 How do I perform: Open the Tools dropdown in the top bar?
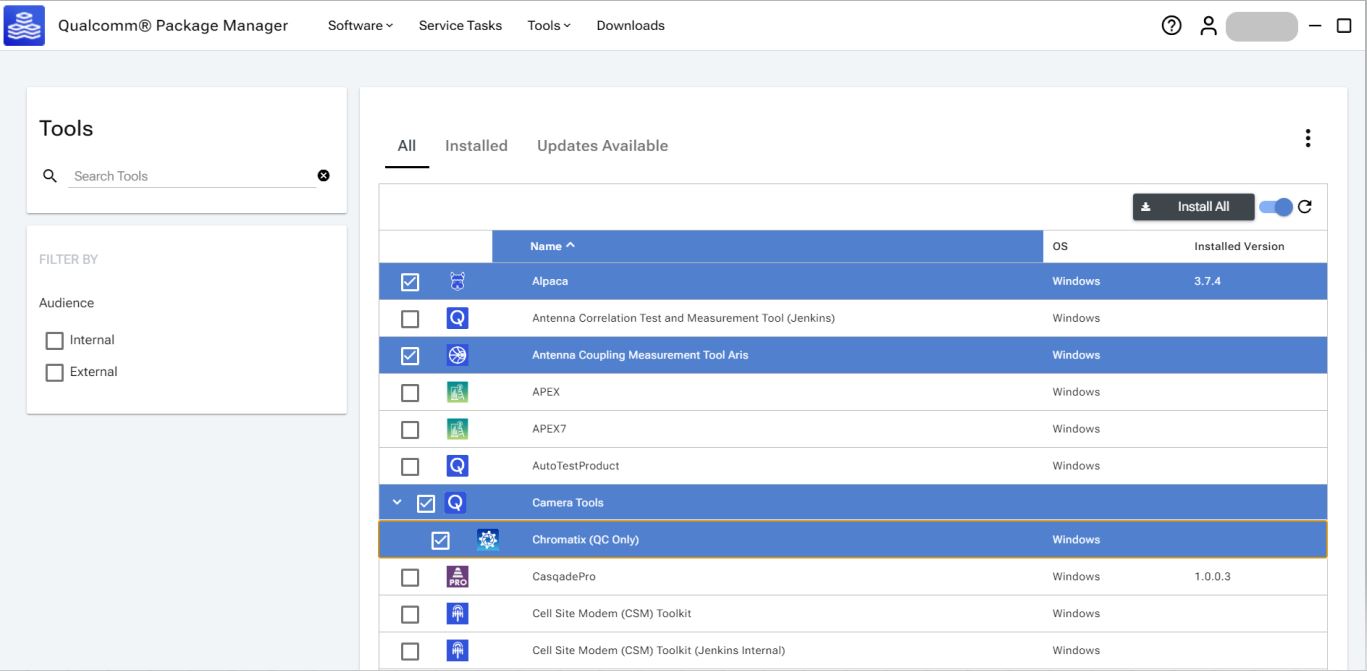(x=549, y=26)
